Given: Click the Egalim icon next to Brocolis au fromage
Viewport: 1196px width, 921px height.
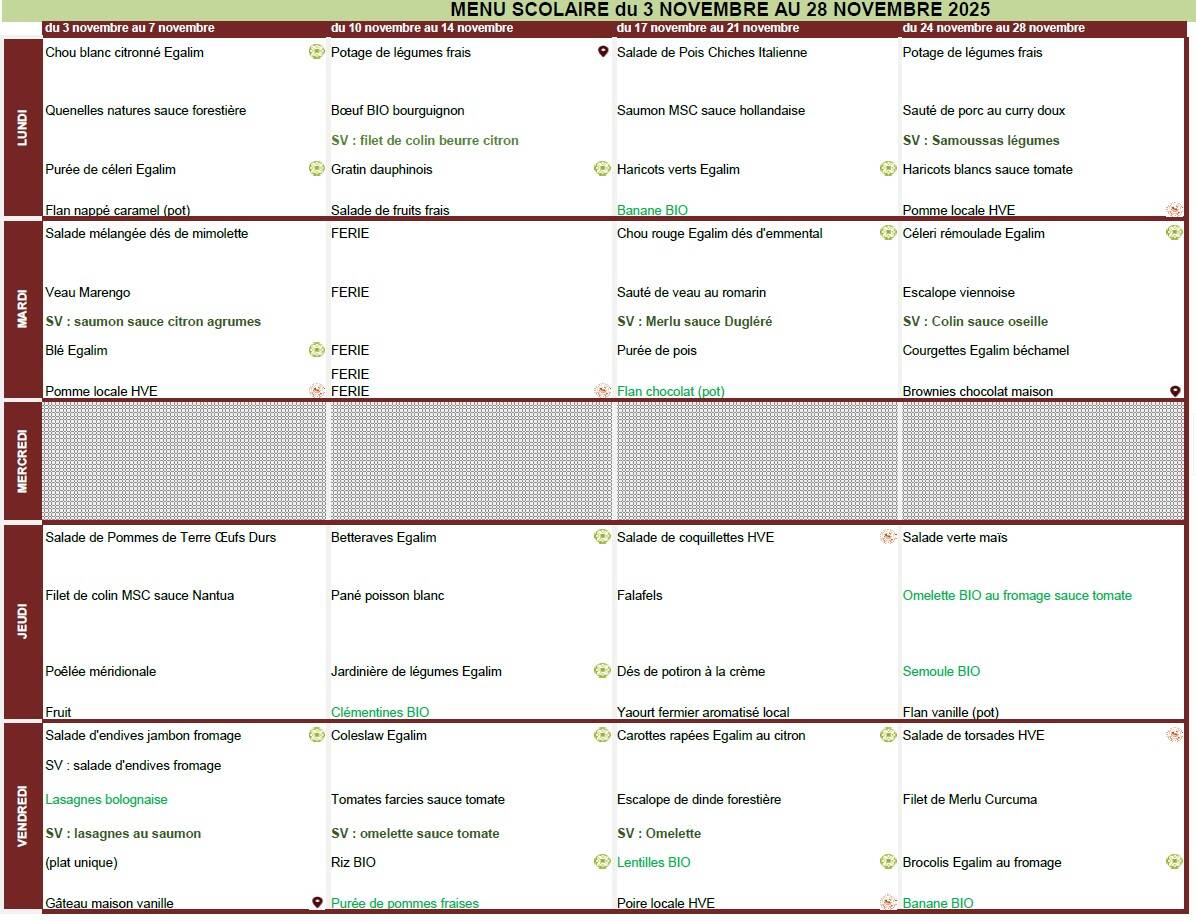Looking at the screenshot, I should pyautogui.click(x=1174, y=862).
